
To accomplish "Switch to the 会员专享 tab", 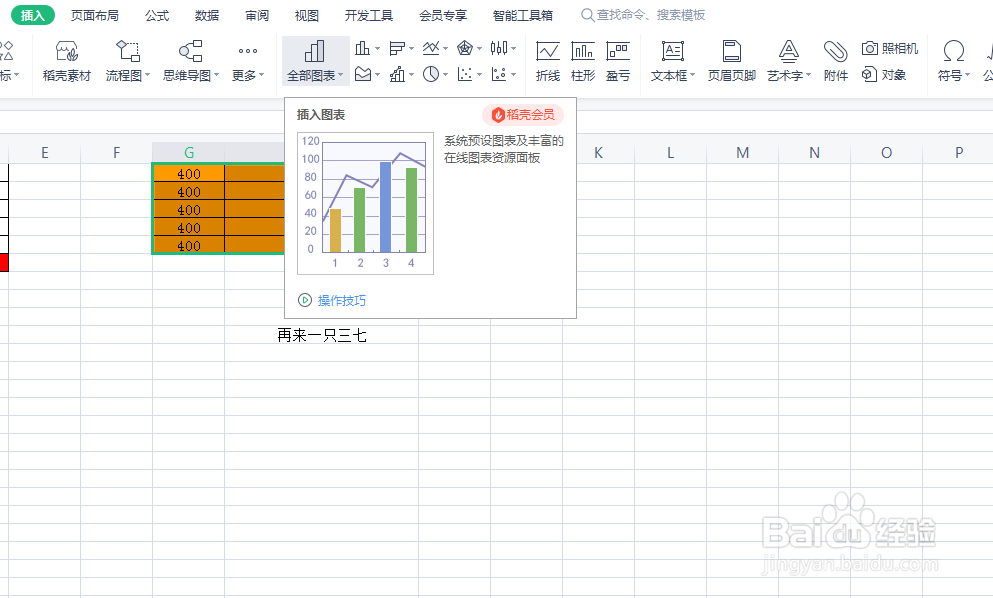I will click(x=443, y=15).
